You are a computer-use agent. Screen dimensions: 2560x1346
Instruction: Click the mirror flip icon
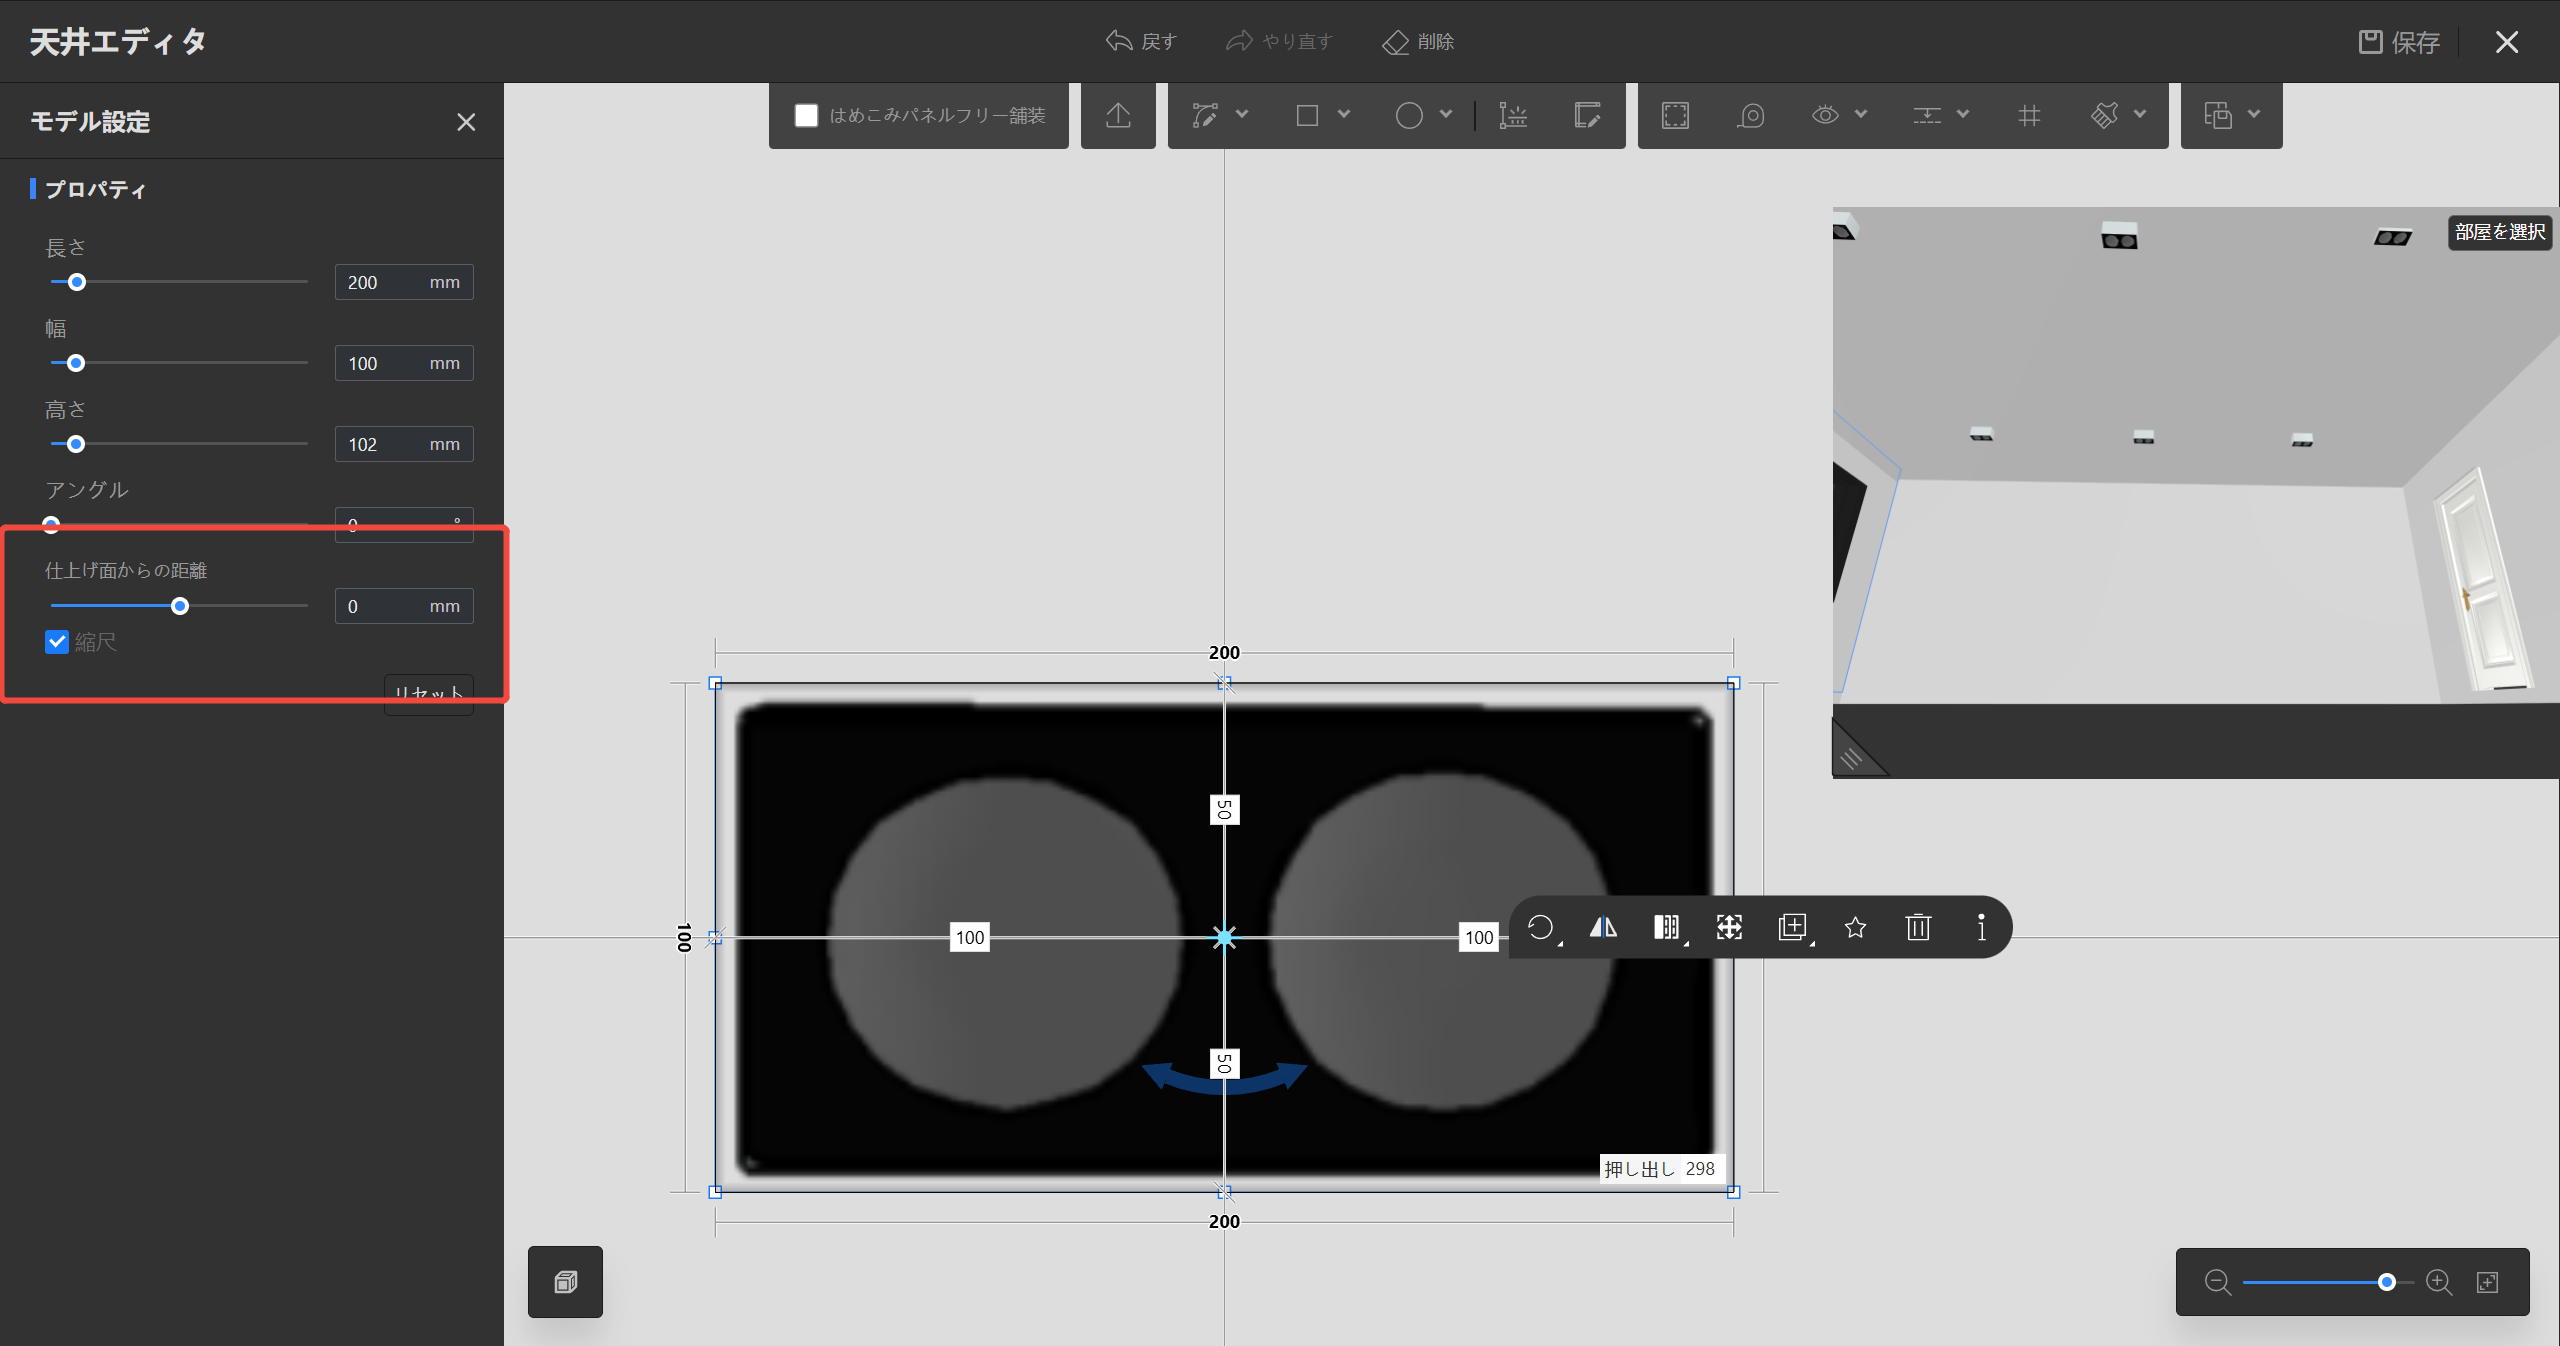coord(1603,927)
